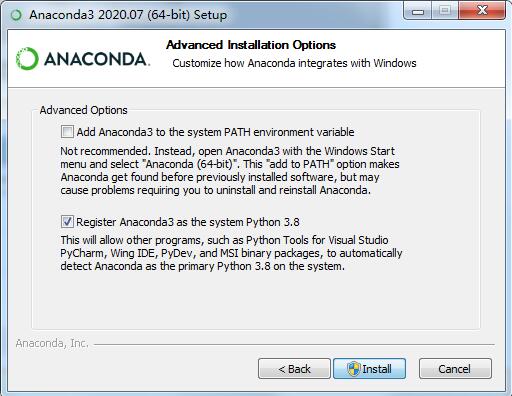Minimize the Anaconda3 Setup window
Viewport: 512px width, 396px height.
[x=417, y=11]
